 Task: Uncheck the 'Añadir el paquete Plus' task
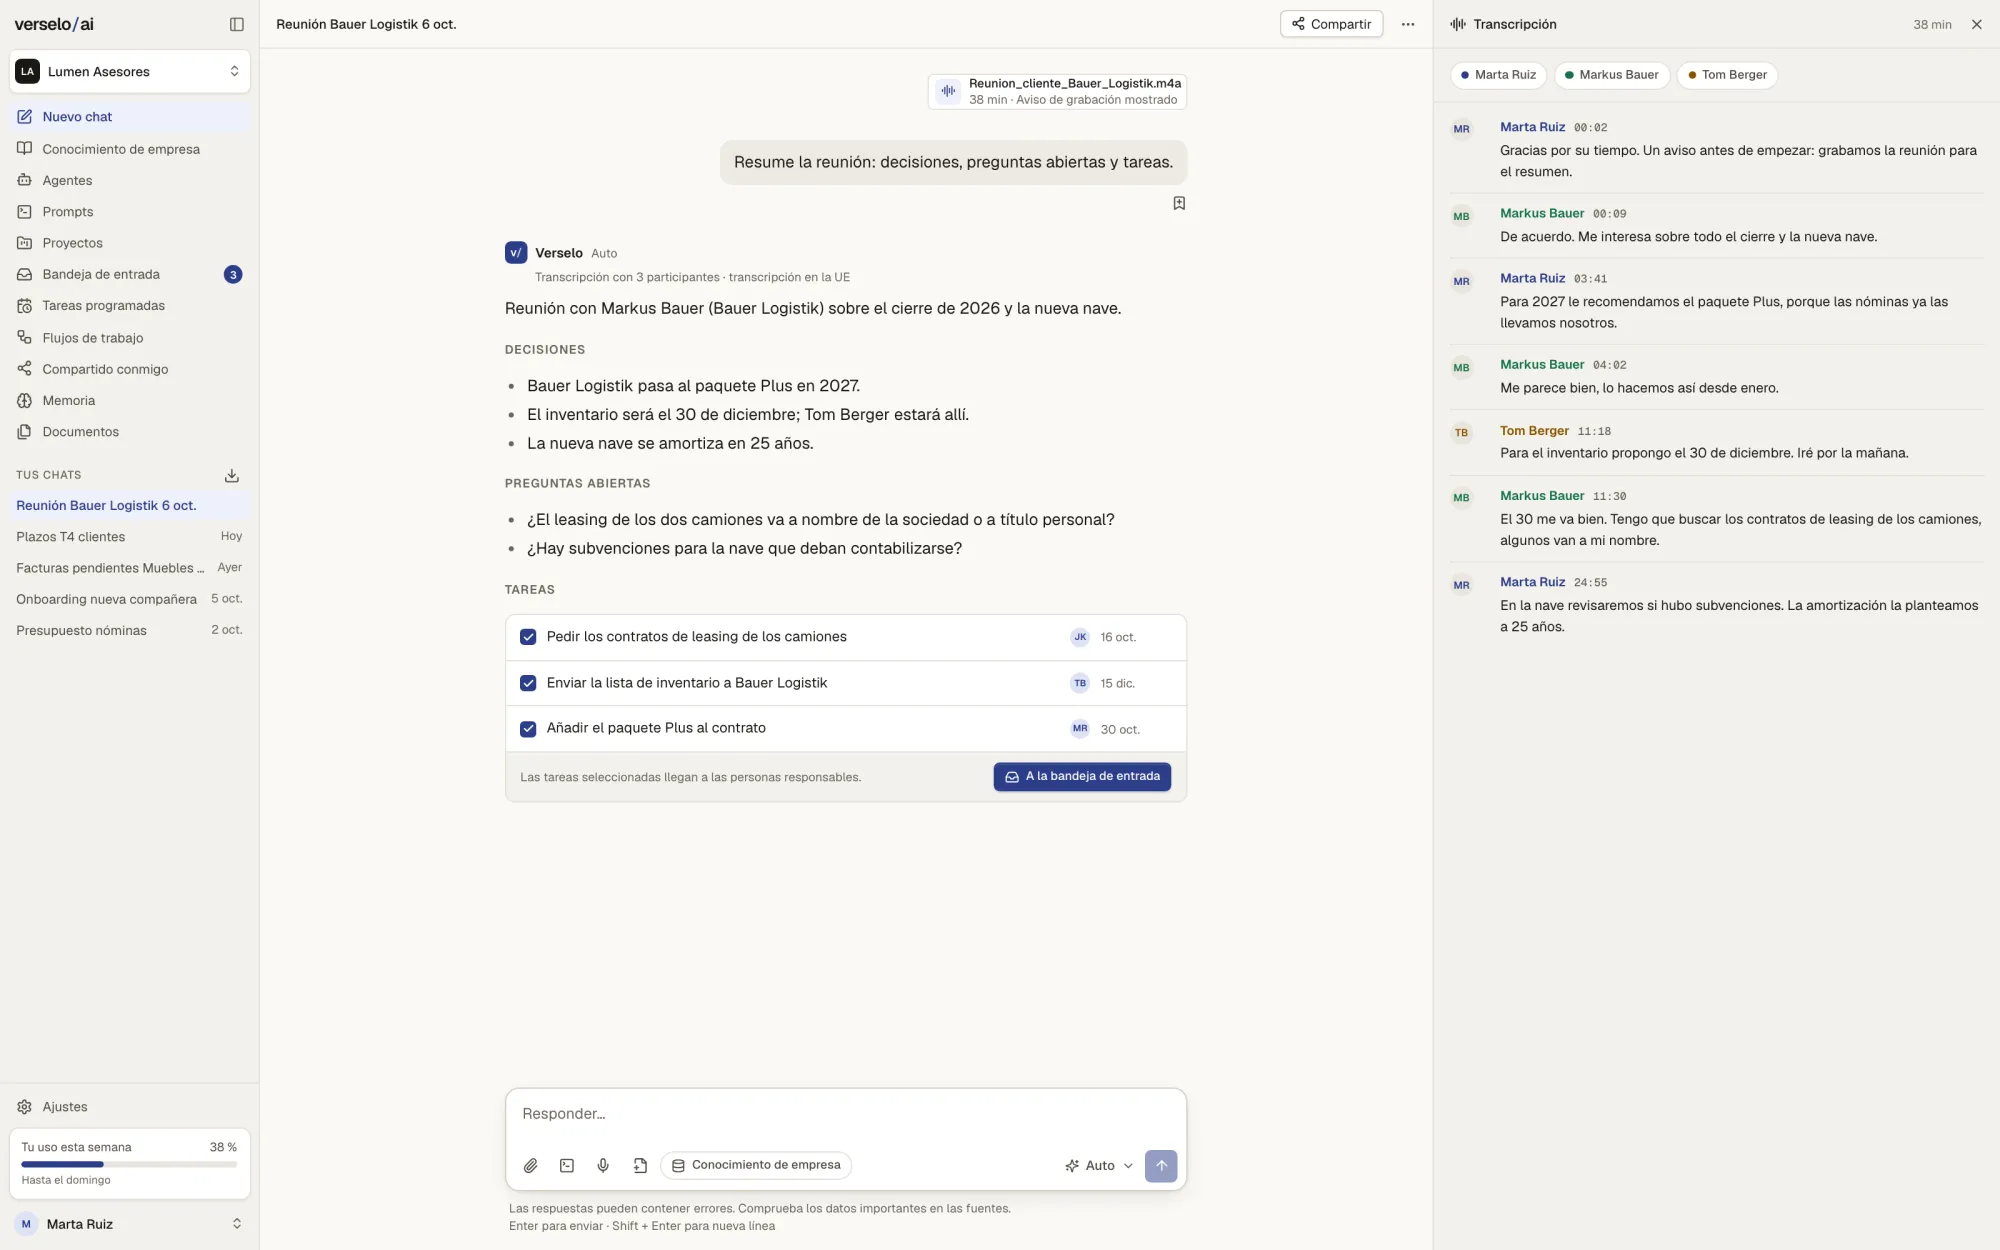tap(528, 729)
